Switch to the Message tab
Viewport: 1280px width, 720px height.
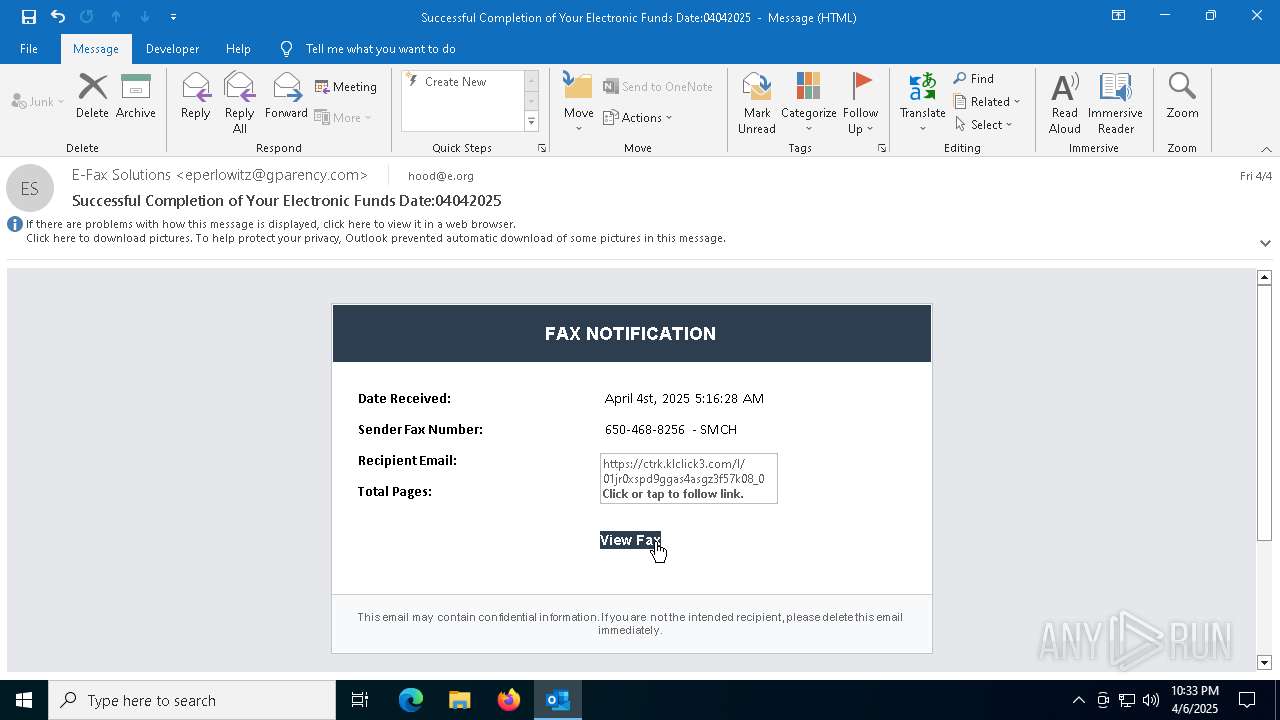(x=96, y=49)
